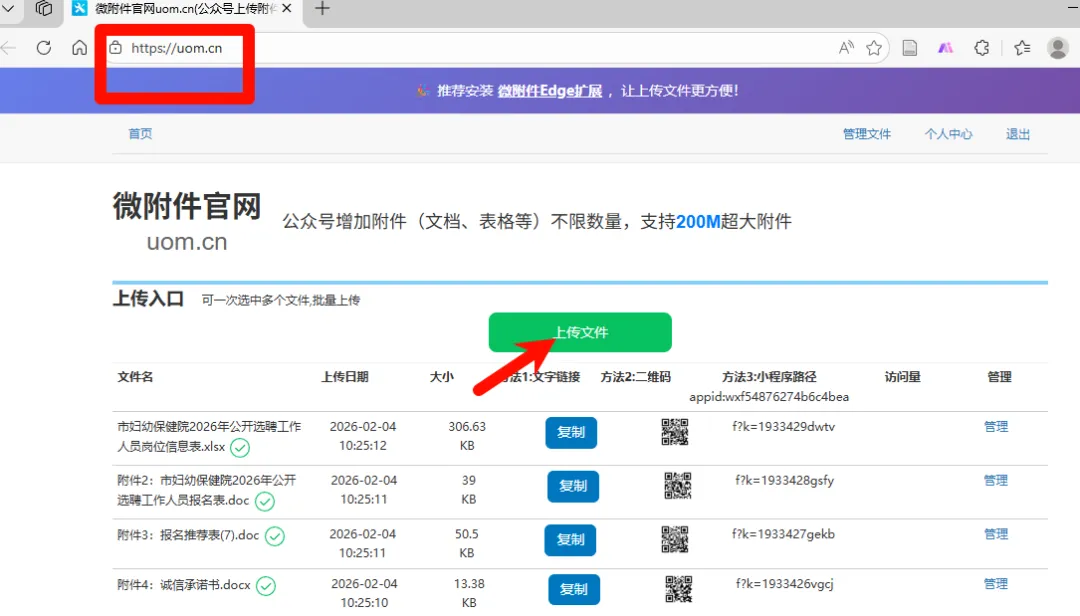
Task: Click the green 上传文件 button
Action: click(x=580, y=332)
